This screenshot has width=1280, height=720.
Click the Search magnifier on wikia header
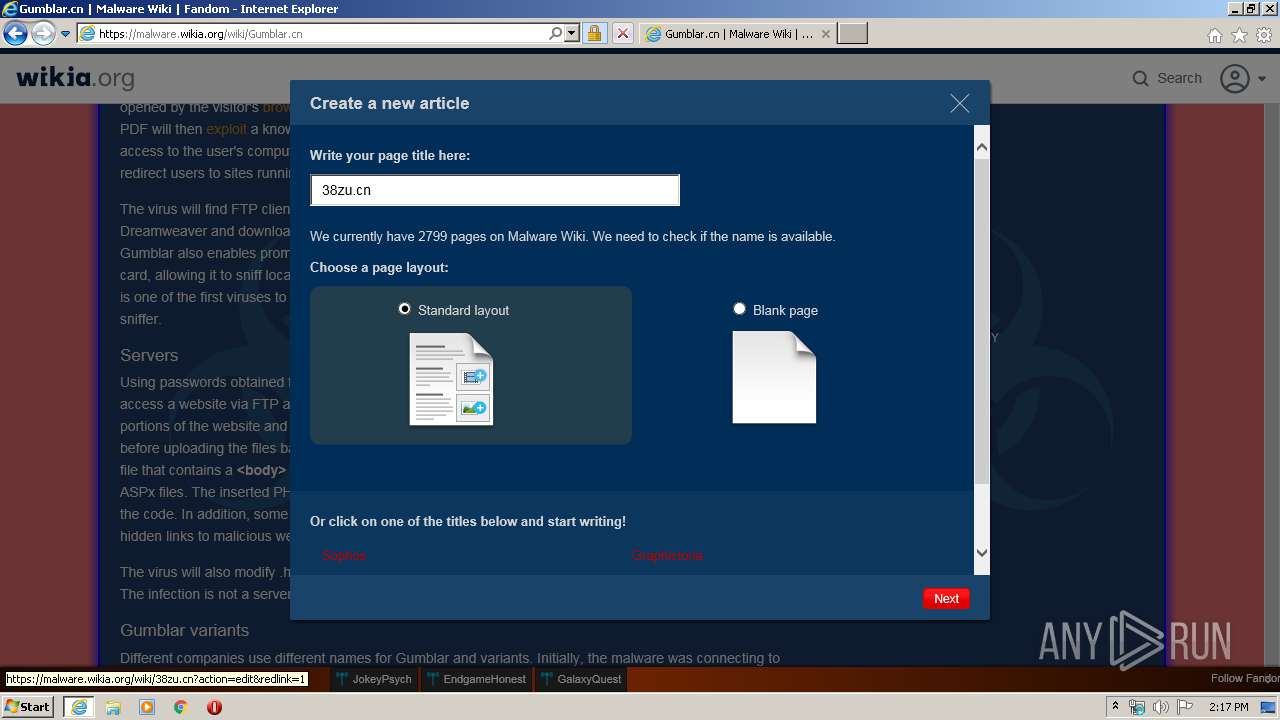point(1140,78)
